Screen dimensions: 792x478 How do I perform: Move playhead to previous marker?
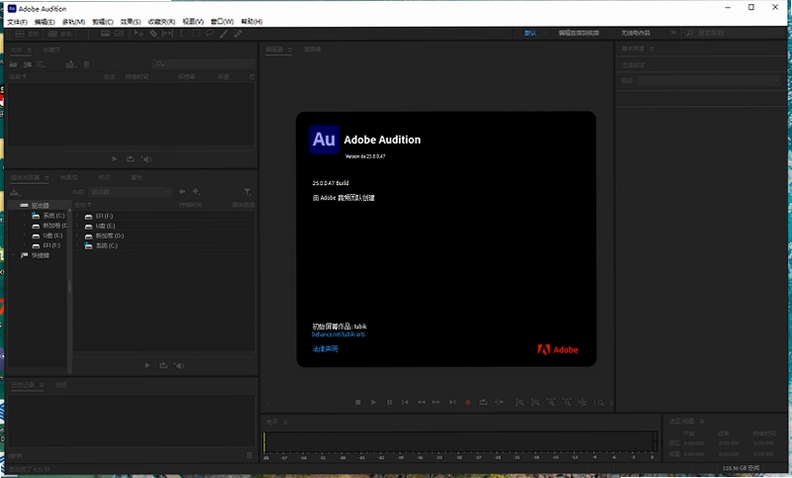[405, 402]
